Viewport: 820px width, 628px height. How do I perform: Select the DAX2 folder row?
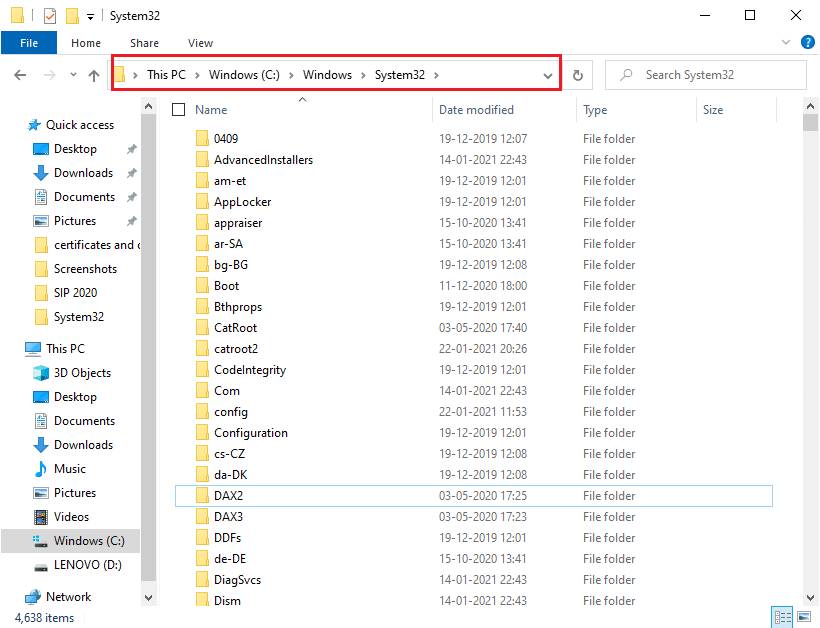tap(474, 496)
